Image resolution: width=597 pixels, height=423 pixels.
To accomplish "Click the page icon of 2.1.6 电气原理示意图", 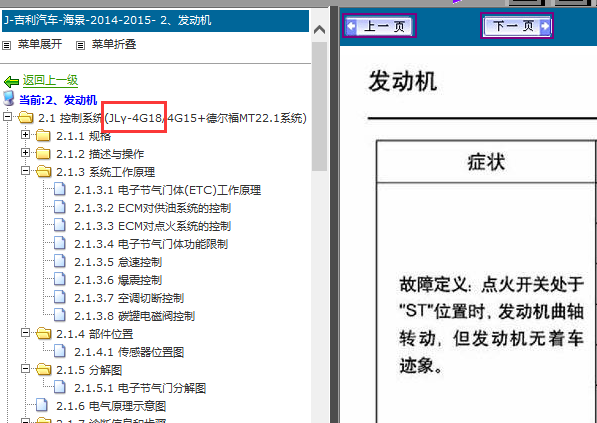I will (42, 405).
